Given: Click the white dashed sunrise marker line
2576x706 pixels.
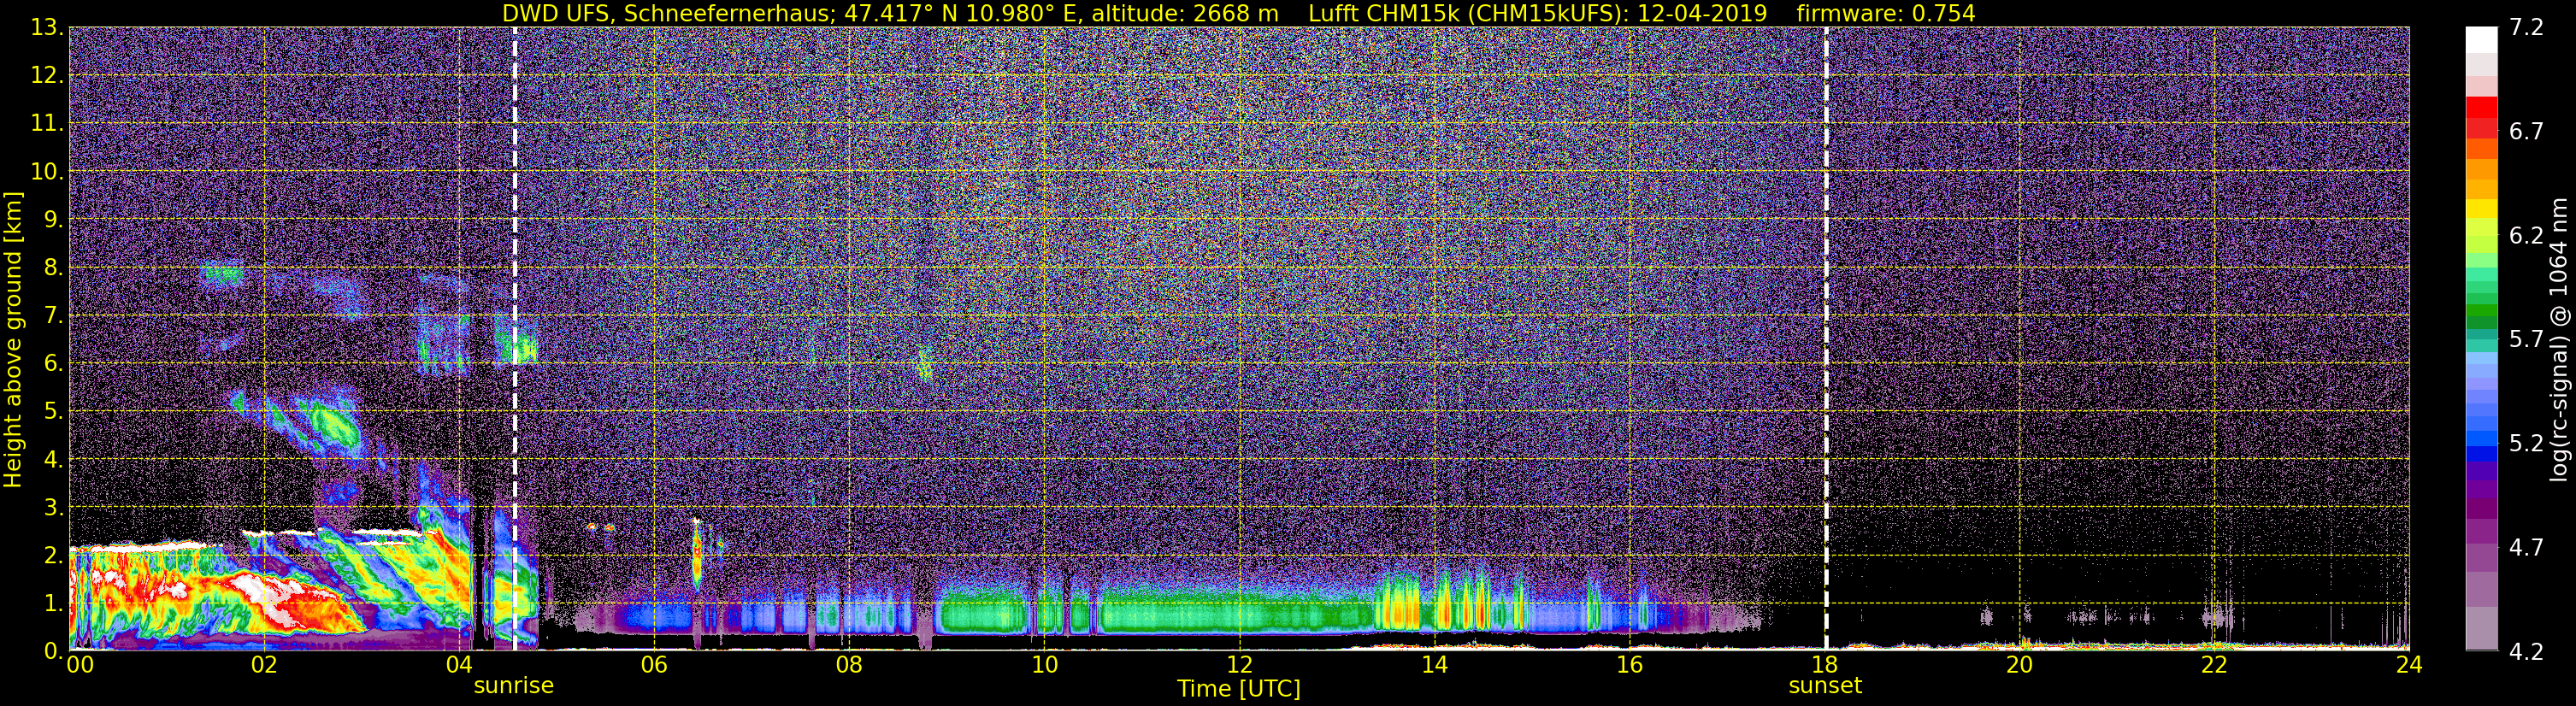Looking at the screenshot, I should coord(514,339).
